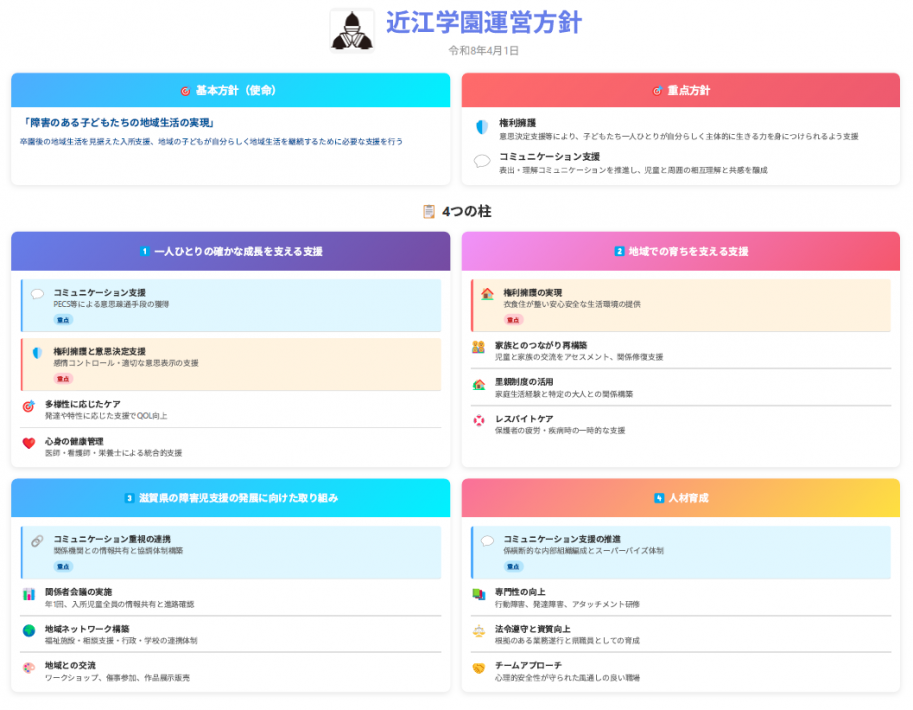Click the 近江学園 logo image at top

352,30
